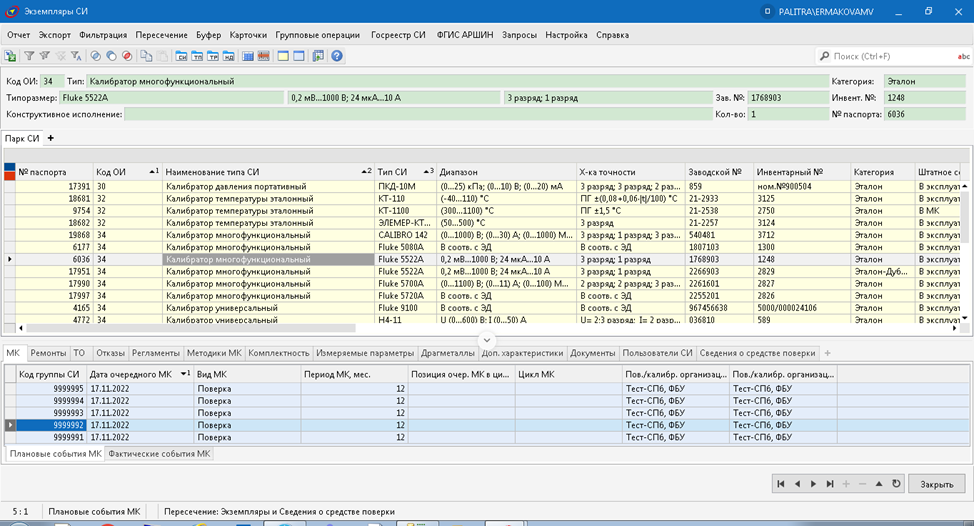Open the ФГИС АРШИН menu
Image resolution: width=974 pixels, height=526 pixels.
[x=465, y=35]
